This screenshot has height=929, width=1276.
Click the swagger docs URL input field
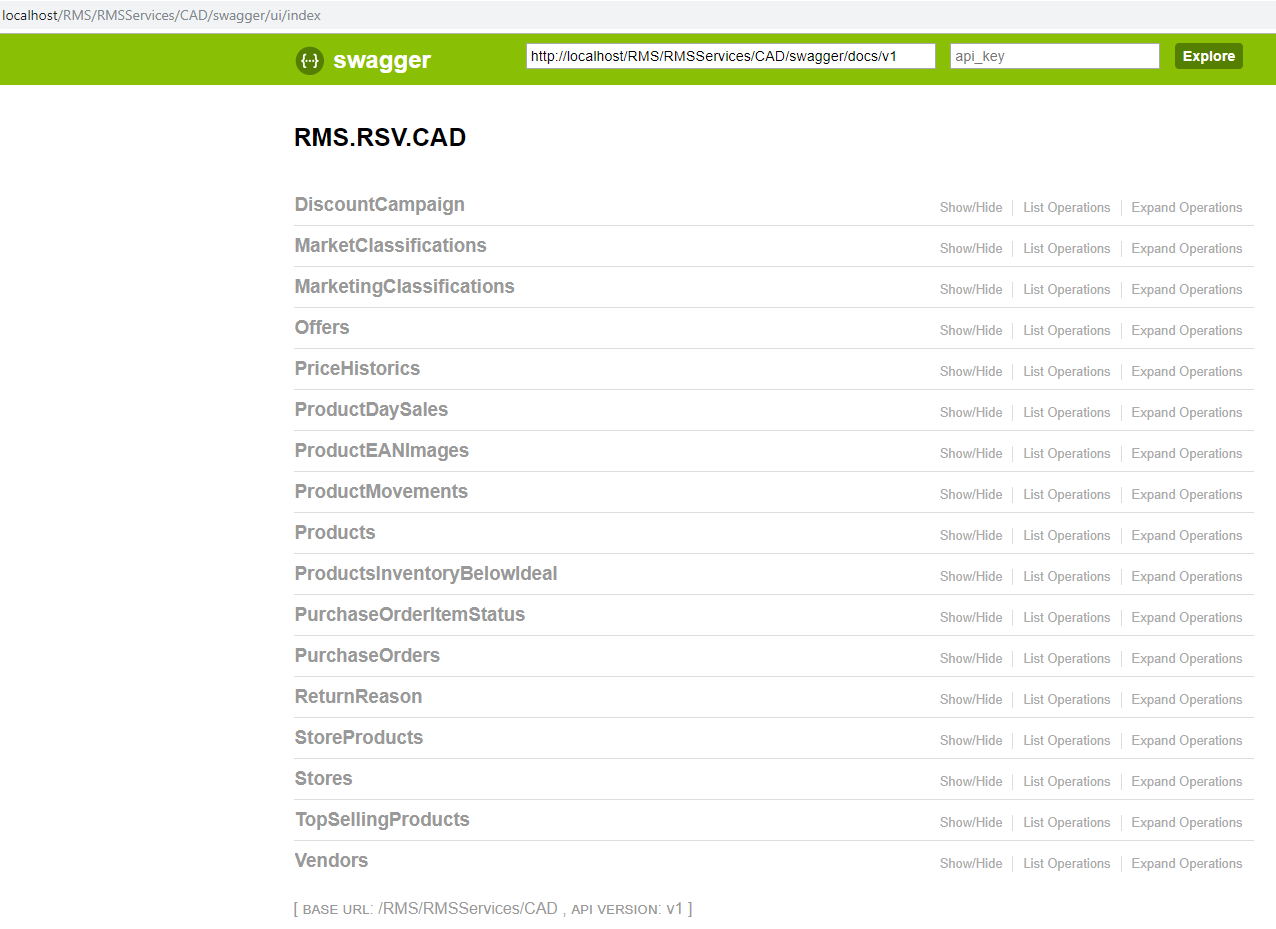click(730, 56)
